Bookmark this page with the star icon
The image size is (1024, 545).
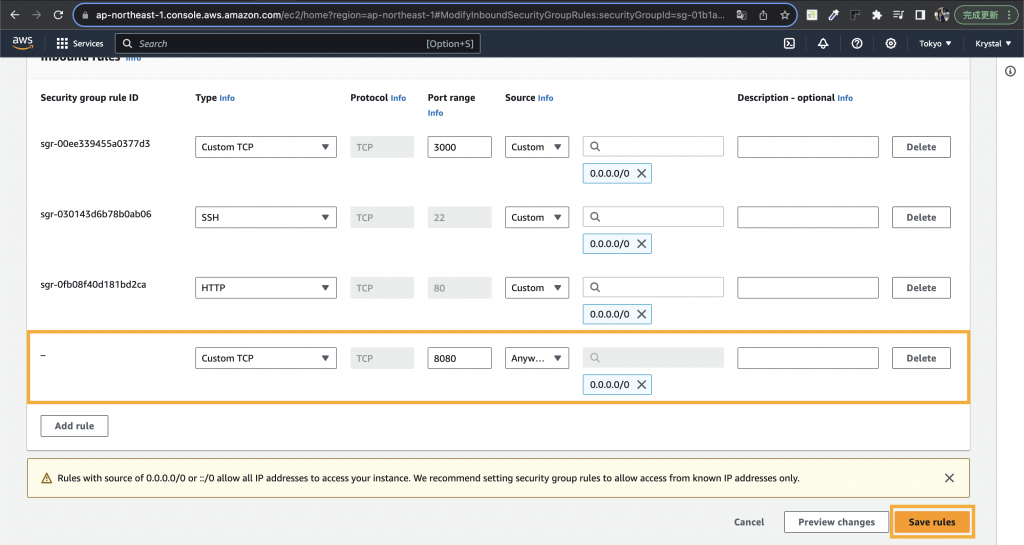click(x=784, y=15)
